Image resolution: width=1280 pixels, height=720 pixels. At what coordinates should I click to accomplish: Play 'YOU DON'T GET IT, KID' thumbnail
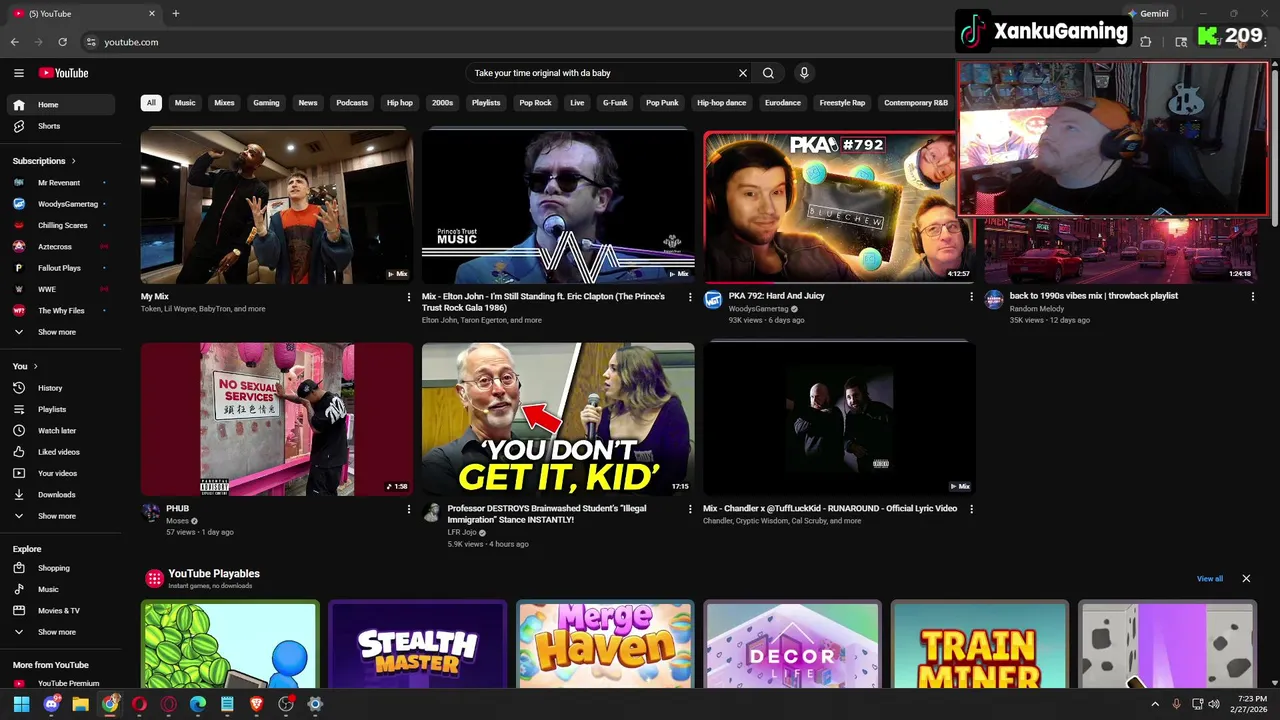558,419
